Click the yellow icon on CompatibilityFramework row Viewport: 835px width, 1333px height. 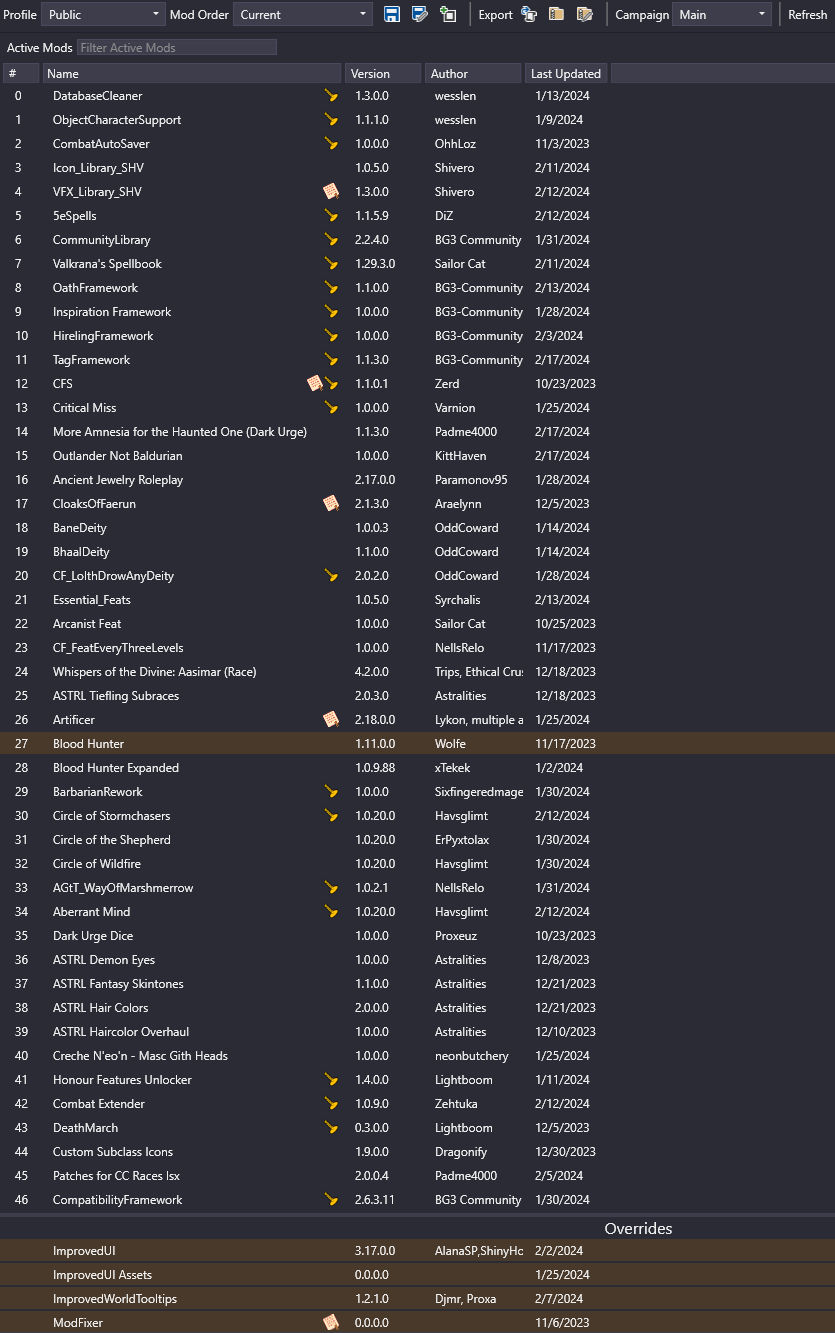pos(331,1200)
